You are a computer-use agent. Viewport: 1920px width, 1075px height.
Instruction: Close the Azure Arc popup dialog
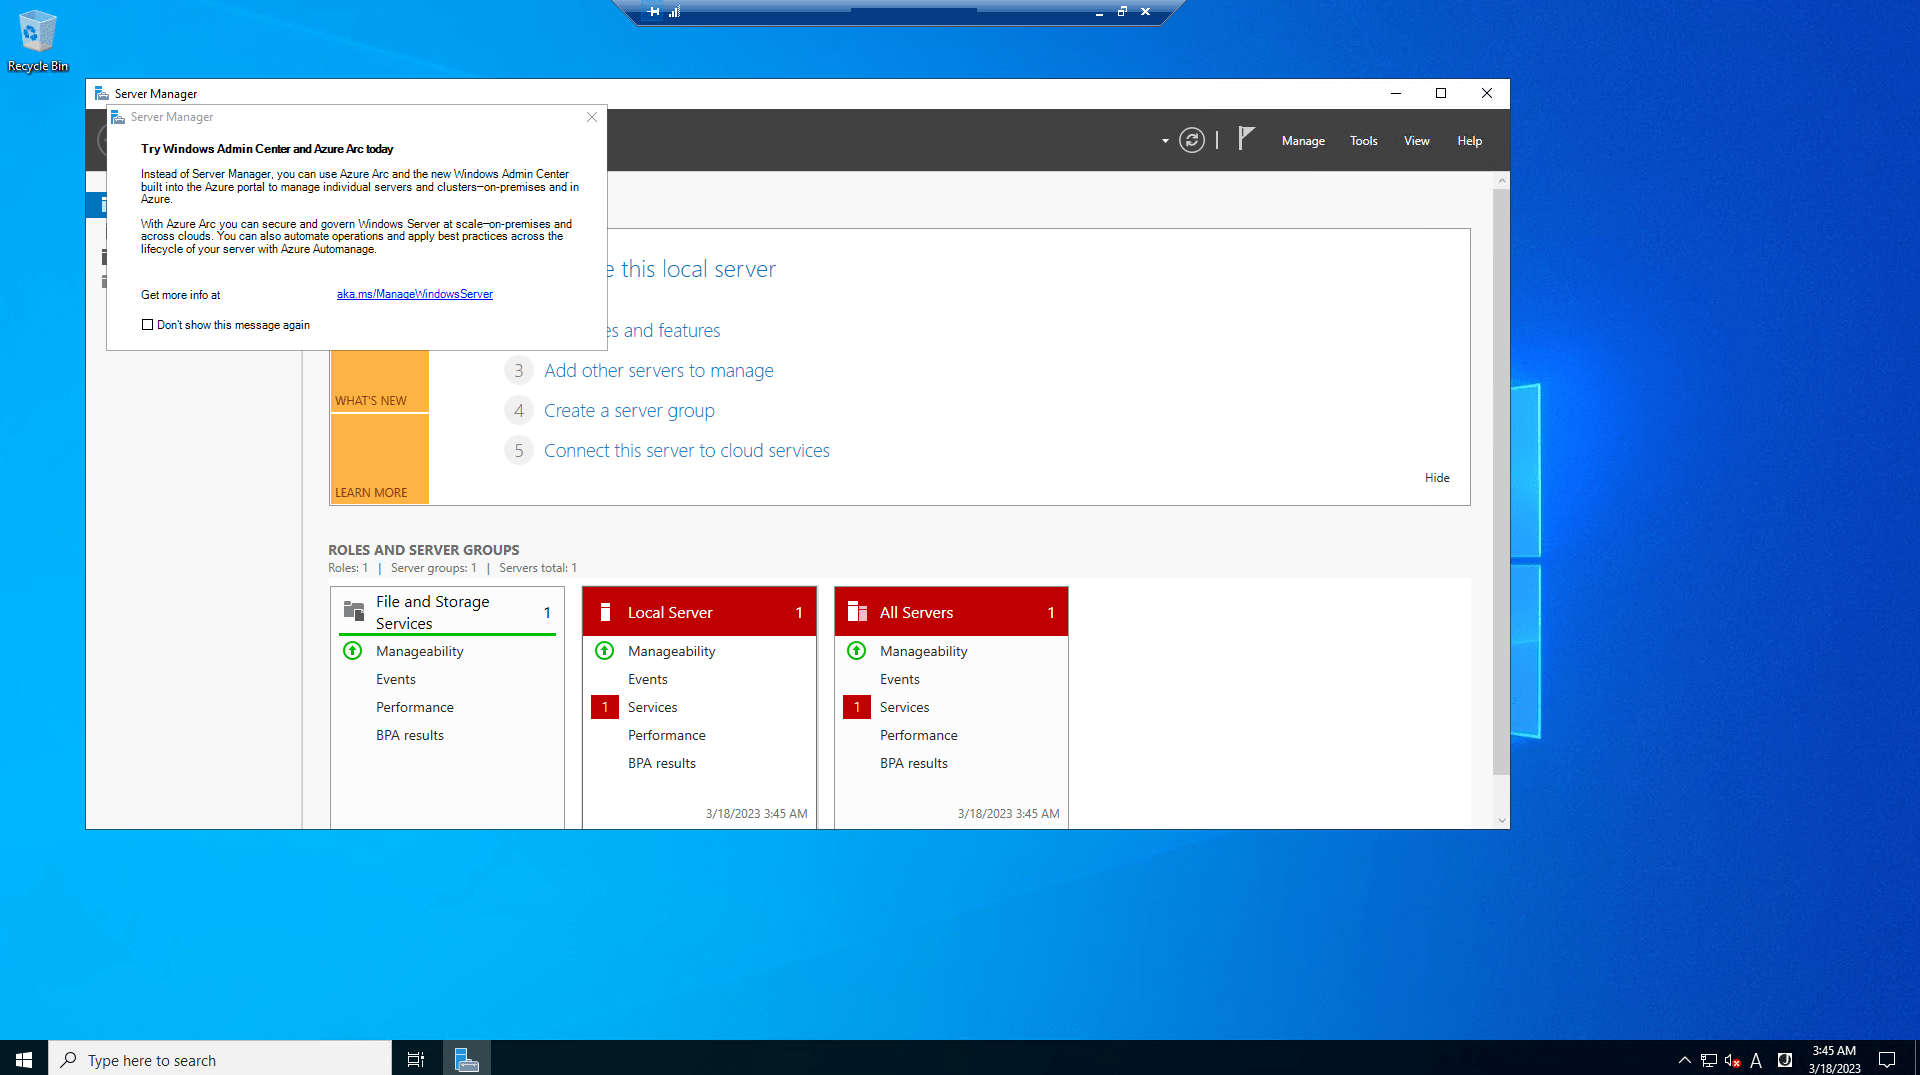(592, 117)
